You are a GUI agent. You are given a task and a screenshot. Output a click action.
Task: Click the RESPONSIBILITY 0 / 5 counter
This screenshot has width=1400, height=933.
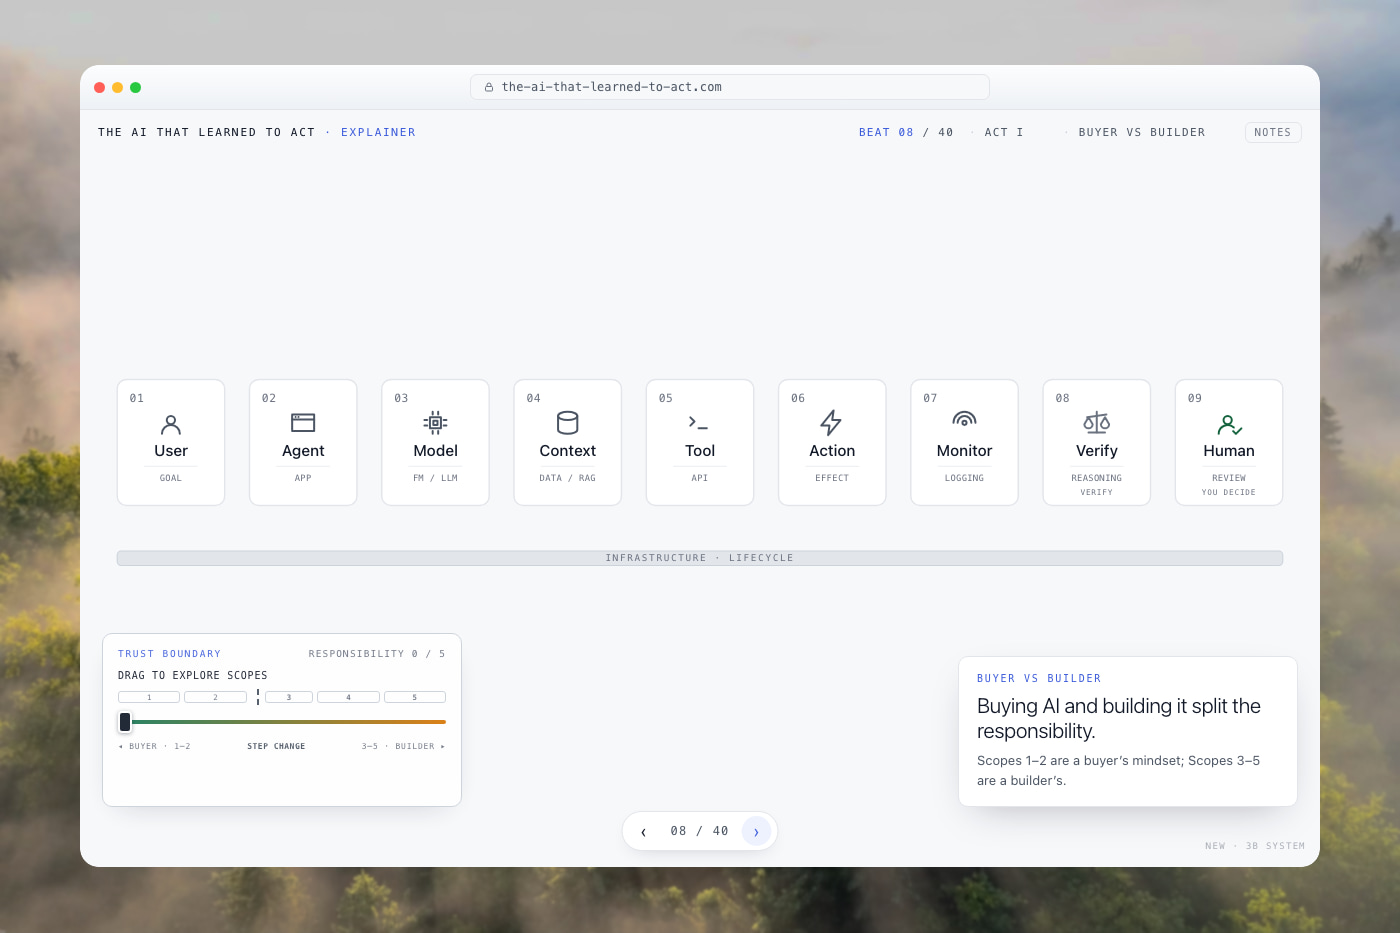[377, 654]
